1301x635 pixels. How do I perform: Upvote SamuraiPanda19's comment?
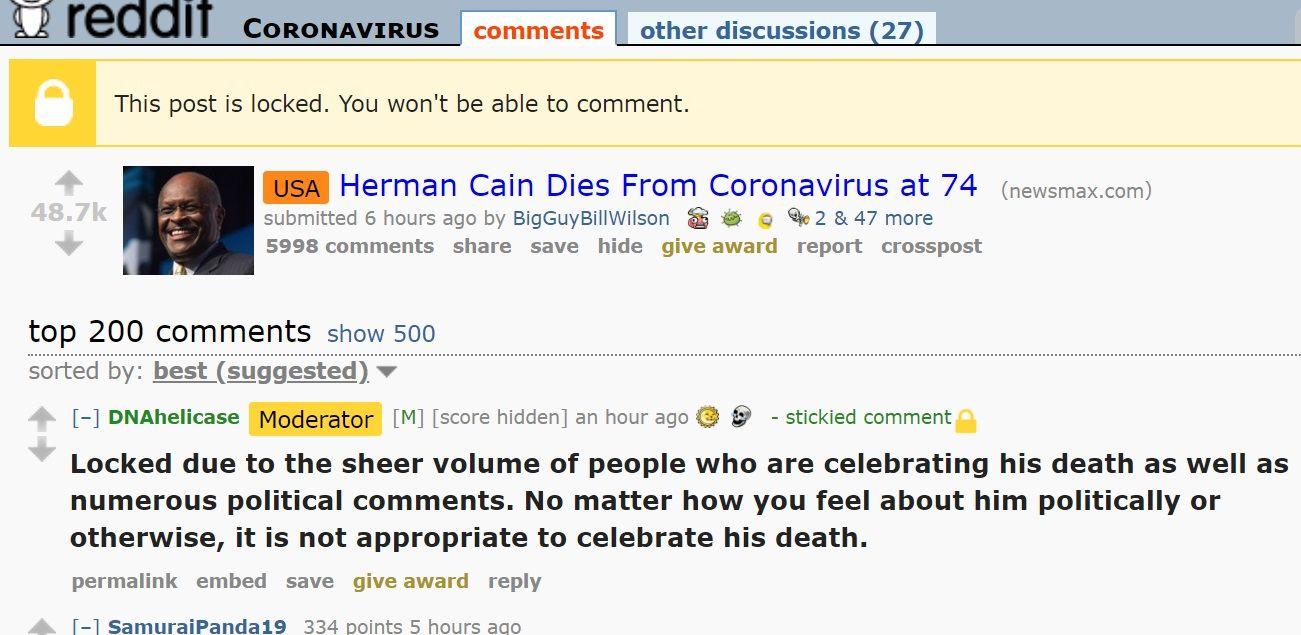41,627
